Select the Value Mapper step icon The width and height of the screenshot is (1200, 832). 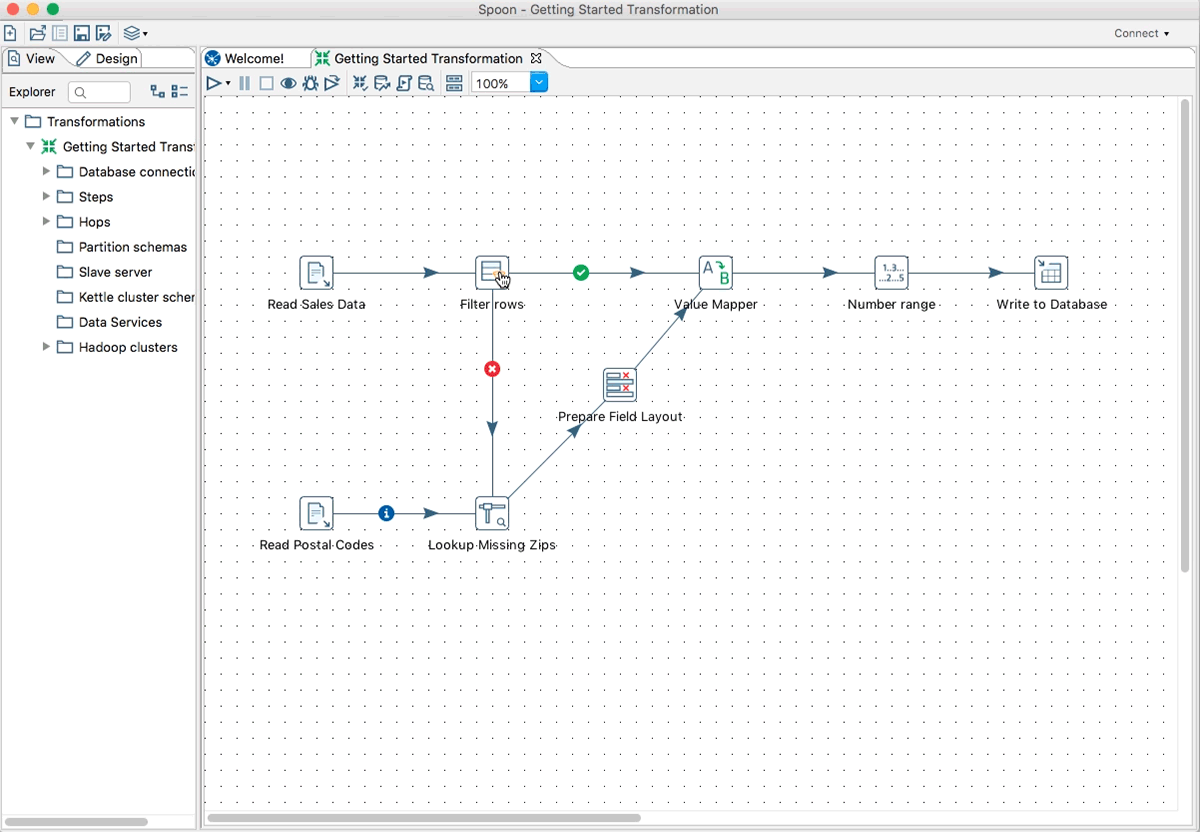tap(715, 272)
